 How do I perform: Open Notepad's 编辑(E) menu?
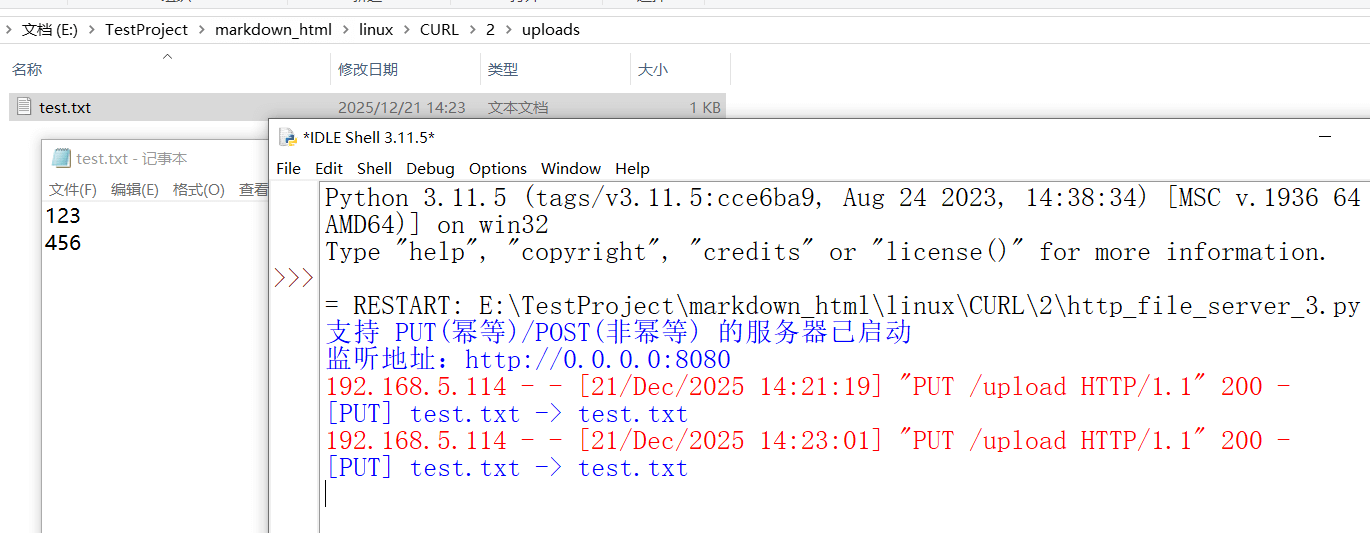pyautogui.click(x=135, y=190)
